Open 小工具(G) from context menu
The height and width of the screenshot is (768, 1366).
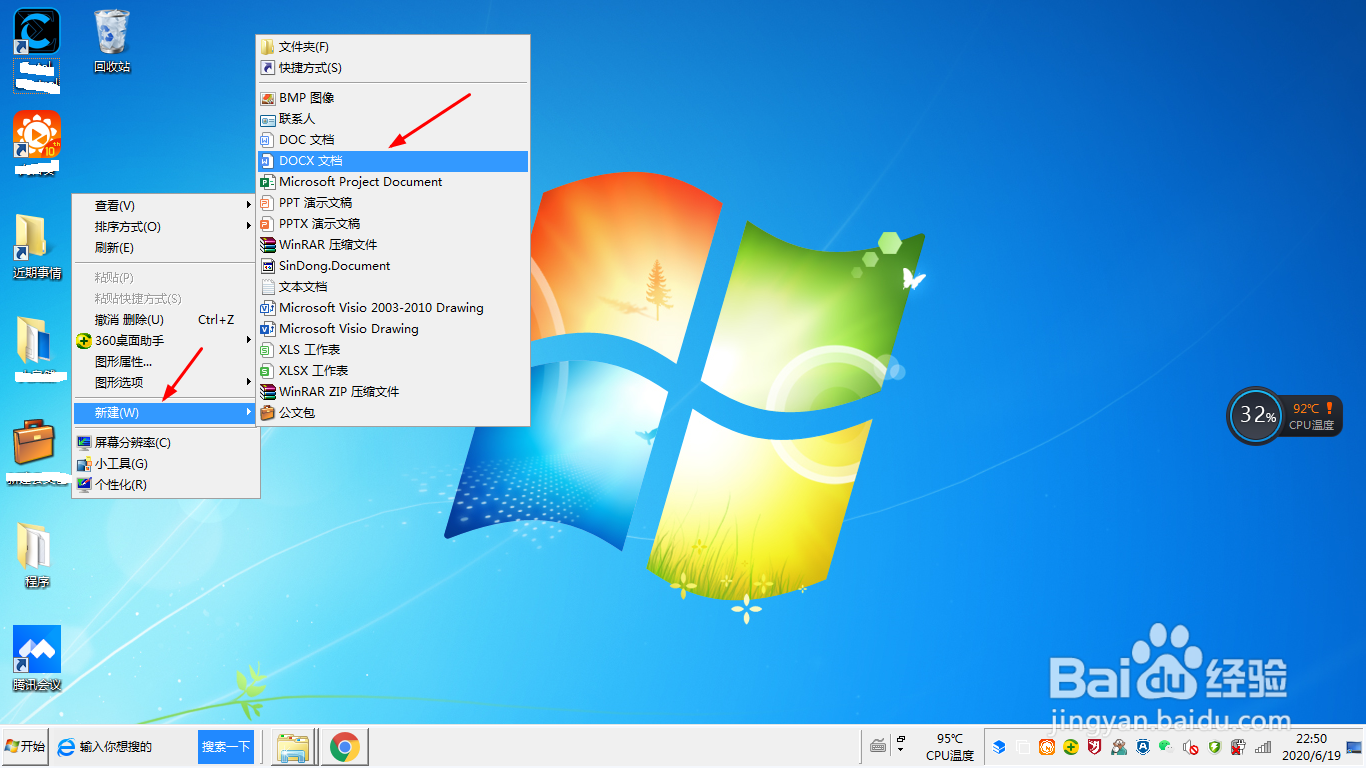point(165,463)
